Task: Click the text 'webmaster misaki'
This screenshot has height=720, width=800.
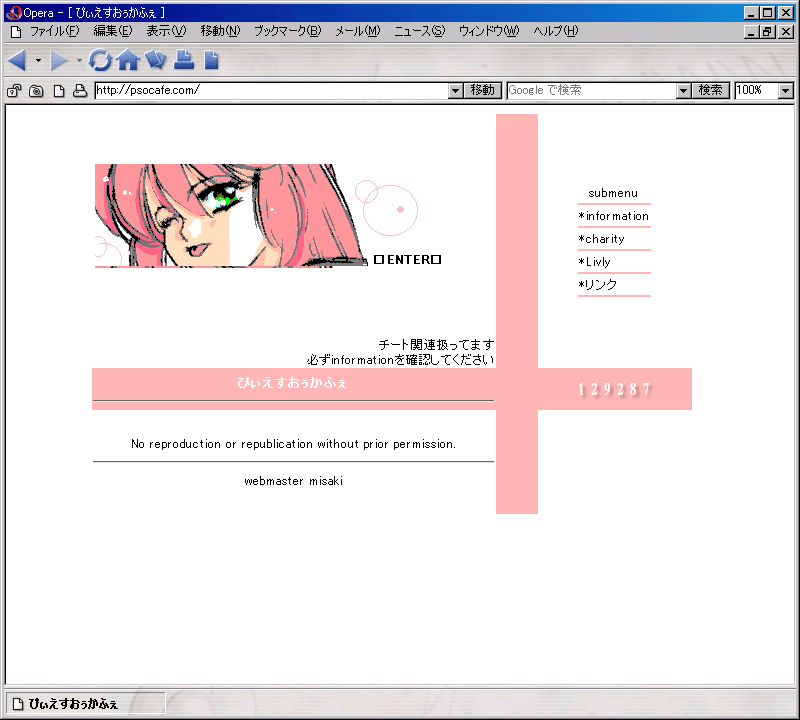Action: (x=293, y=481)
